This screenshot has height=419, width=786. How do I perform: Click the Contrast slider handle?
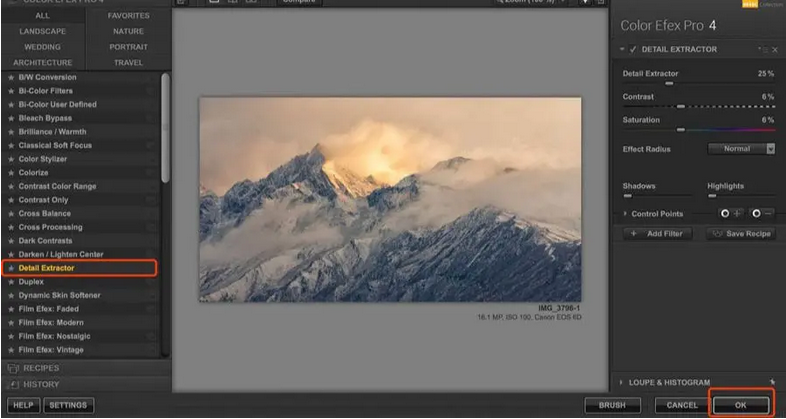pos(681,106)
